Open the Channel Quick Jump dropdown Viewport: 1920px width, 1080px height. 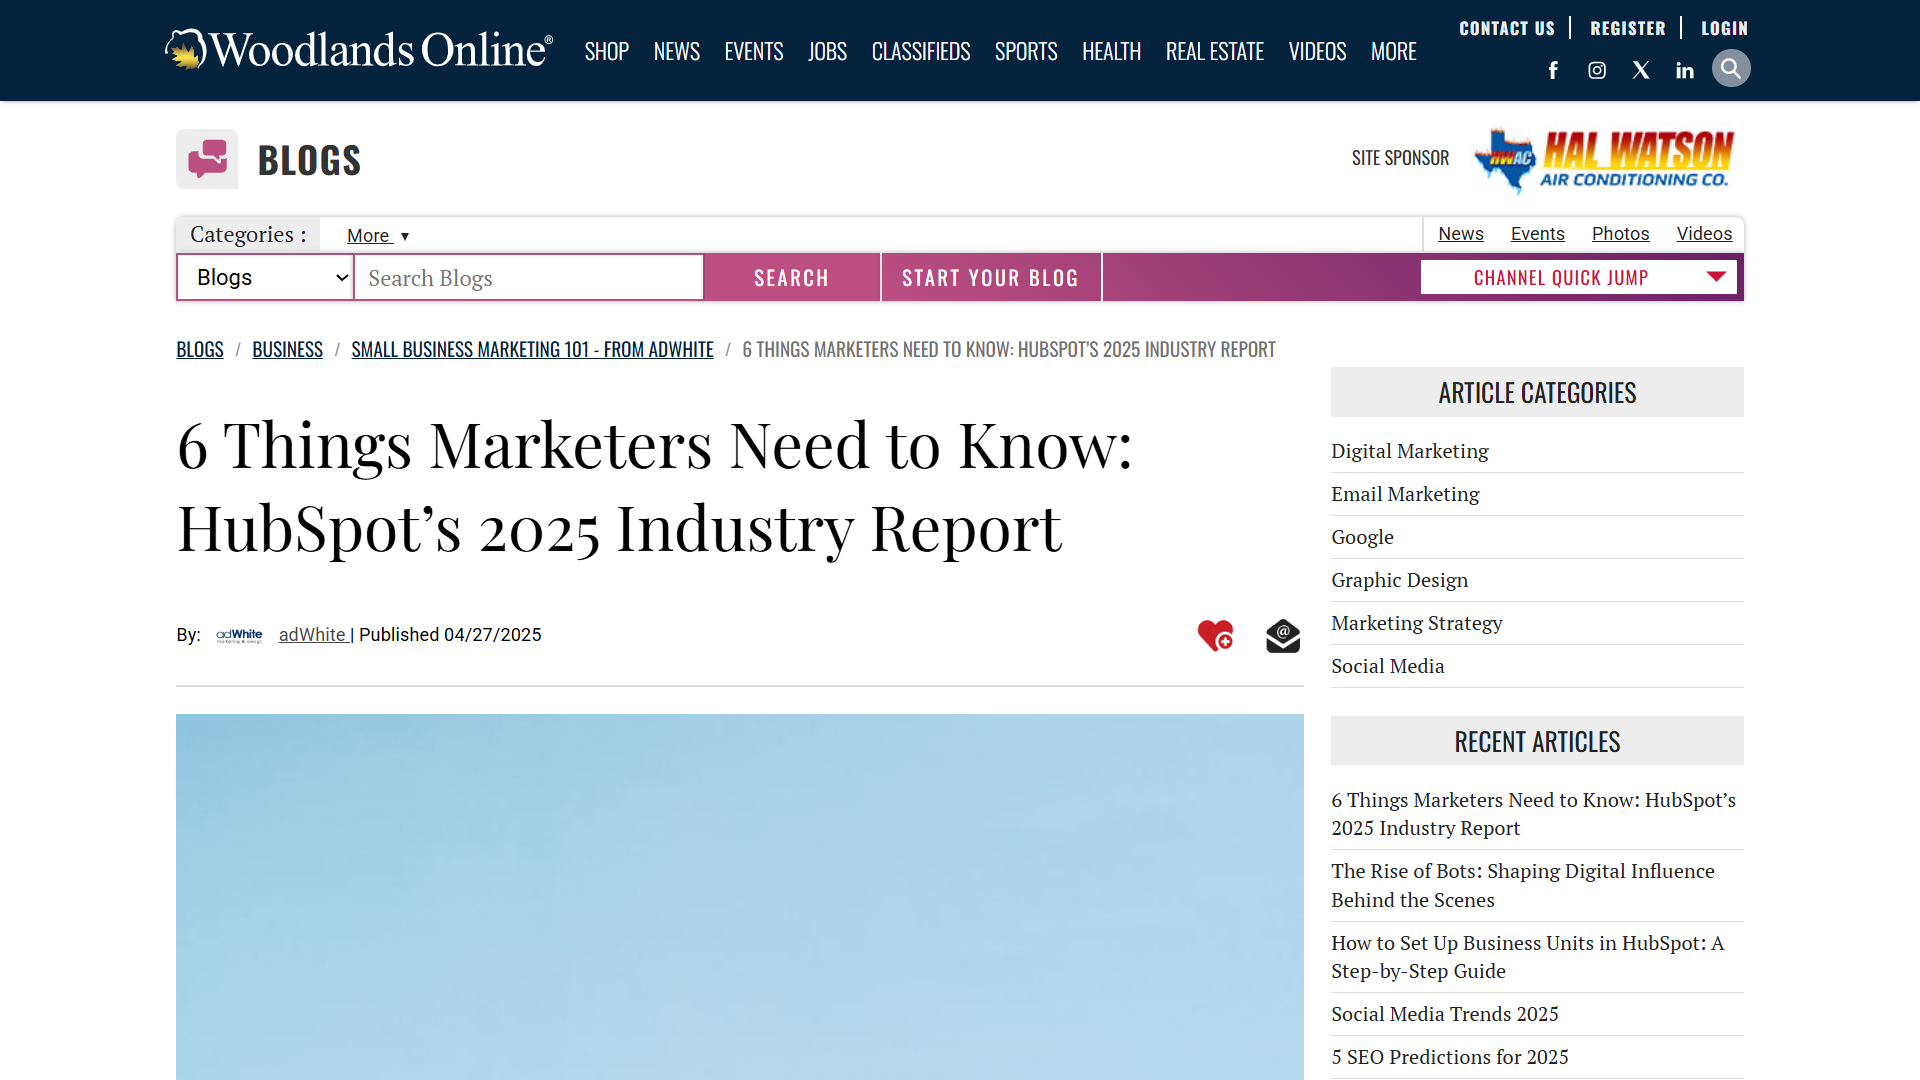1579,277
